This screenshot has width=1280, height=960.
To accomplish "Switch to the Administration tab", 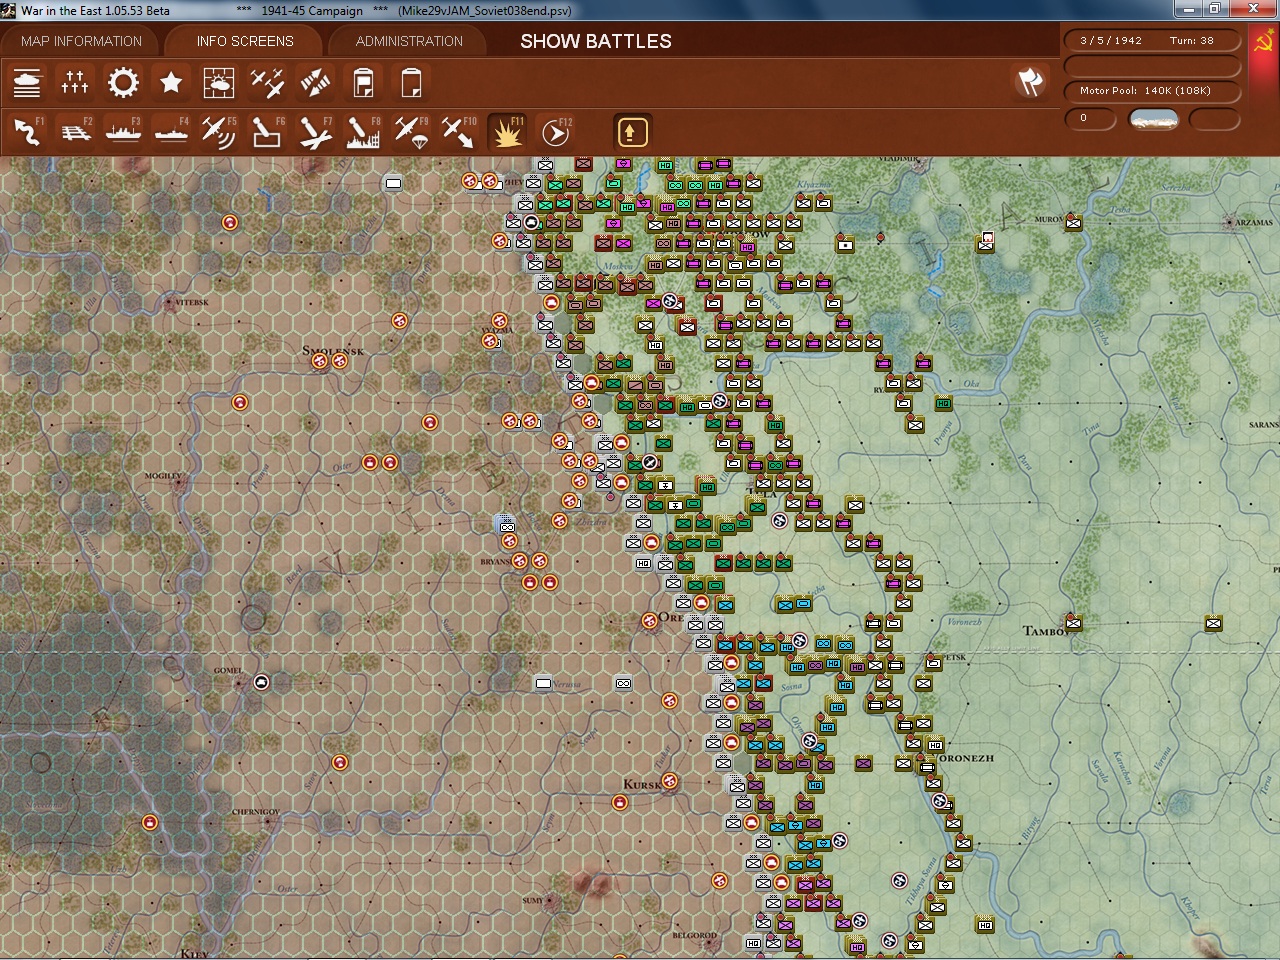I will pyautogui.click(x=409, y=41).
